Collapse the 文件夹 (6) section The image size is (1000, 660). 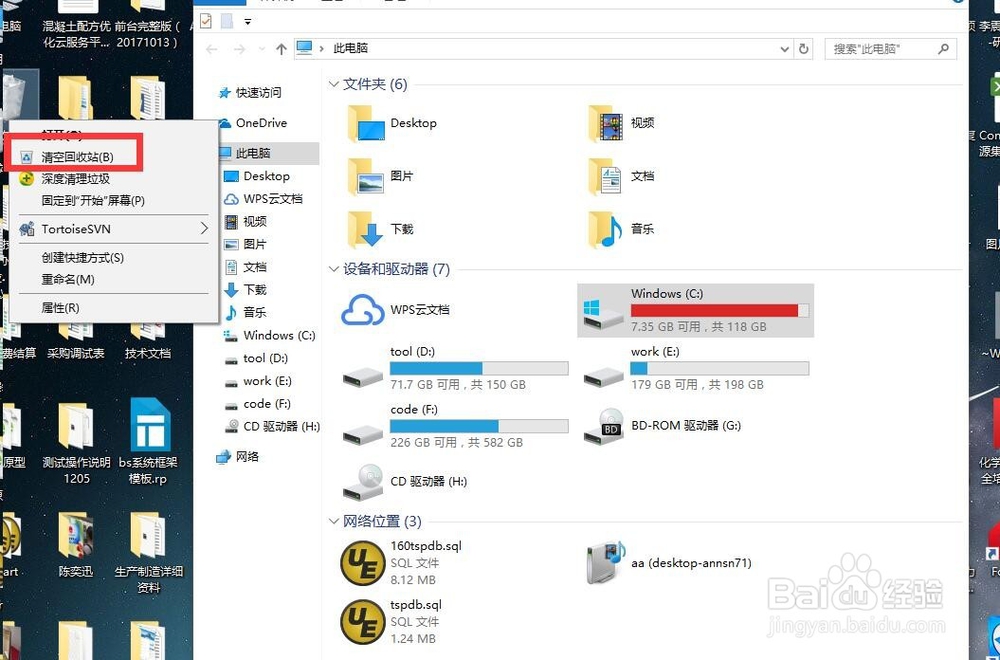(333, 84)
